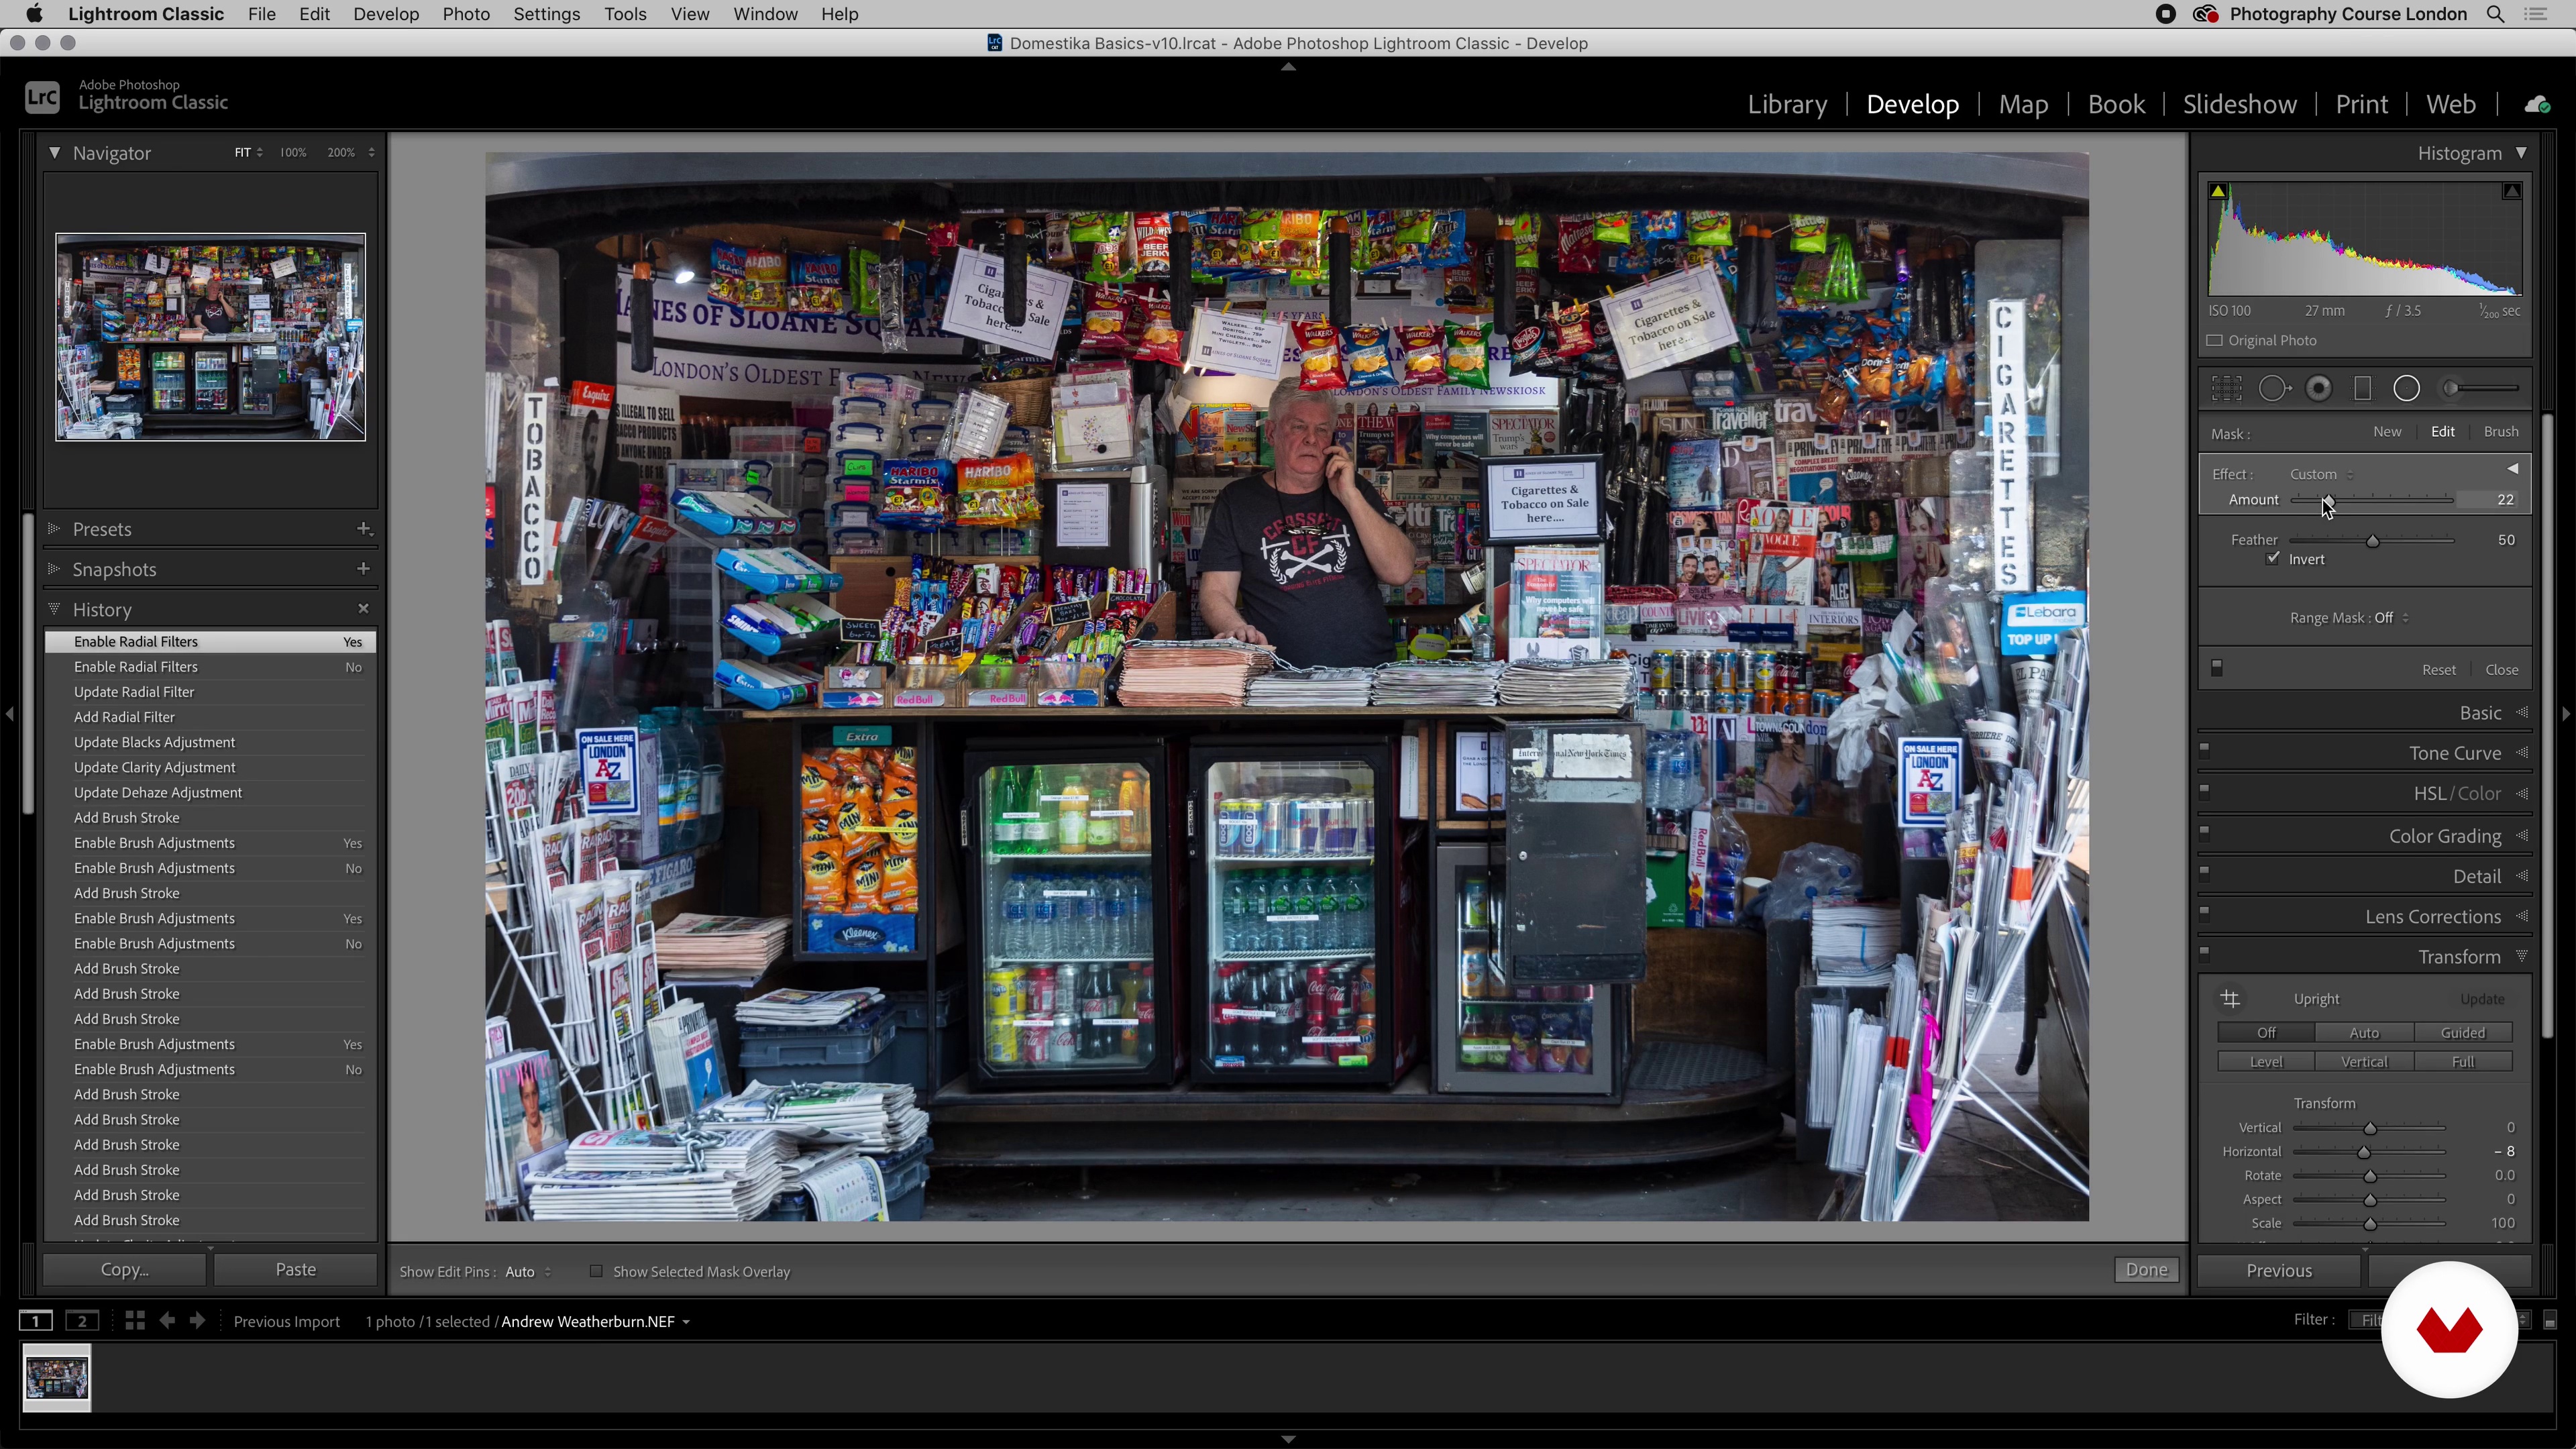The image size is (2576, 1449).
Task: Switch to the Library module
Action: pos(1787,104)
